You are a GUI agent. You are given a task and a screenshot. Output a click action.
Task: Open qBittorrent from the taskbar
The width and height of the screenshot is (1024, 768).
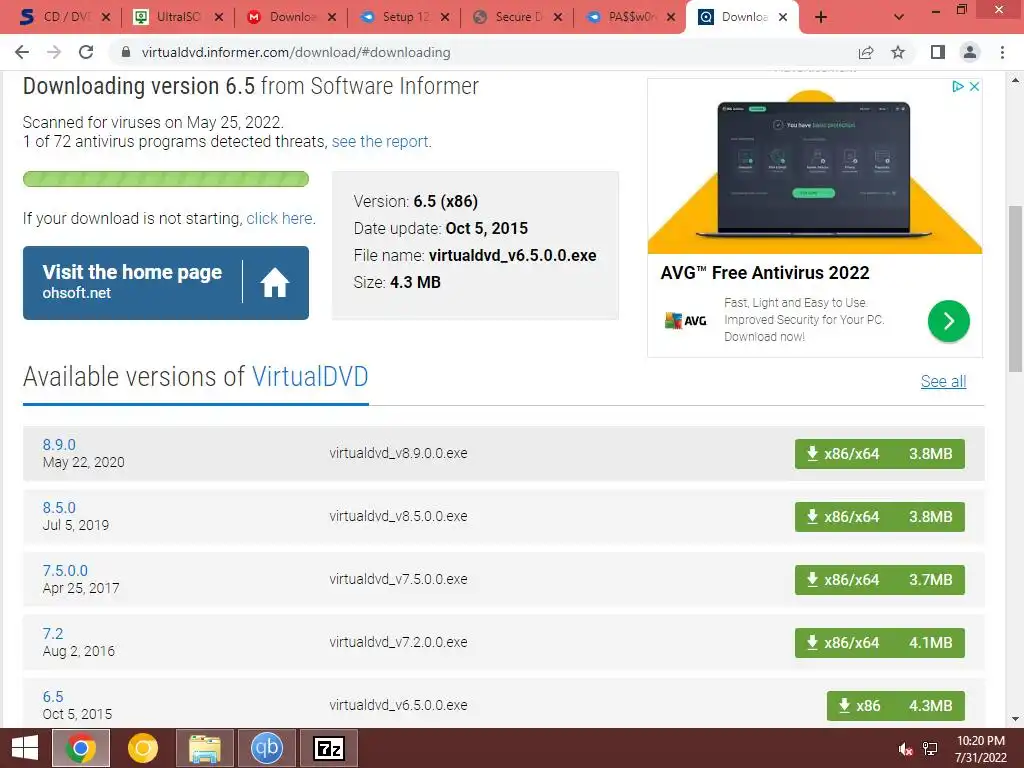[266, 748]
